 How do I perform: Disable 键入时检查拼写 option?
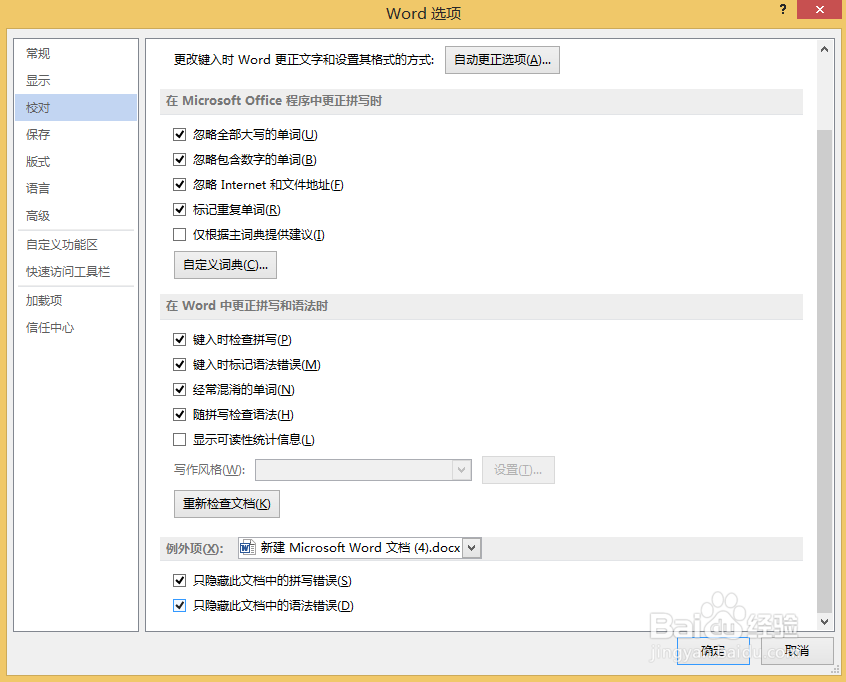point(179,339)
